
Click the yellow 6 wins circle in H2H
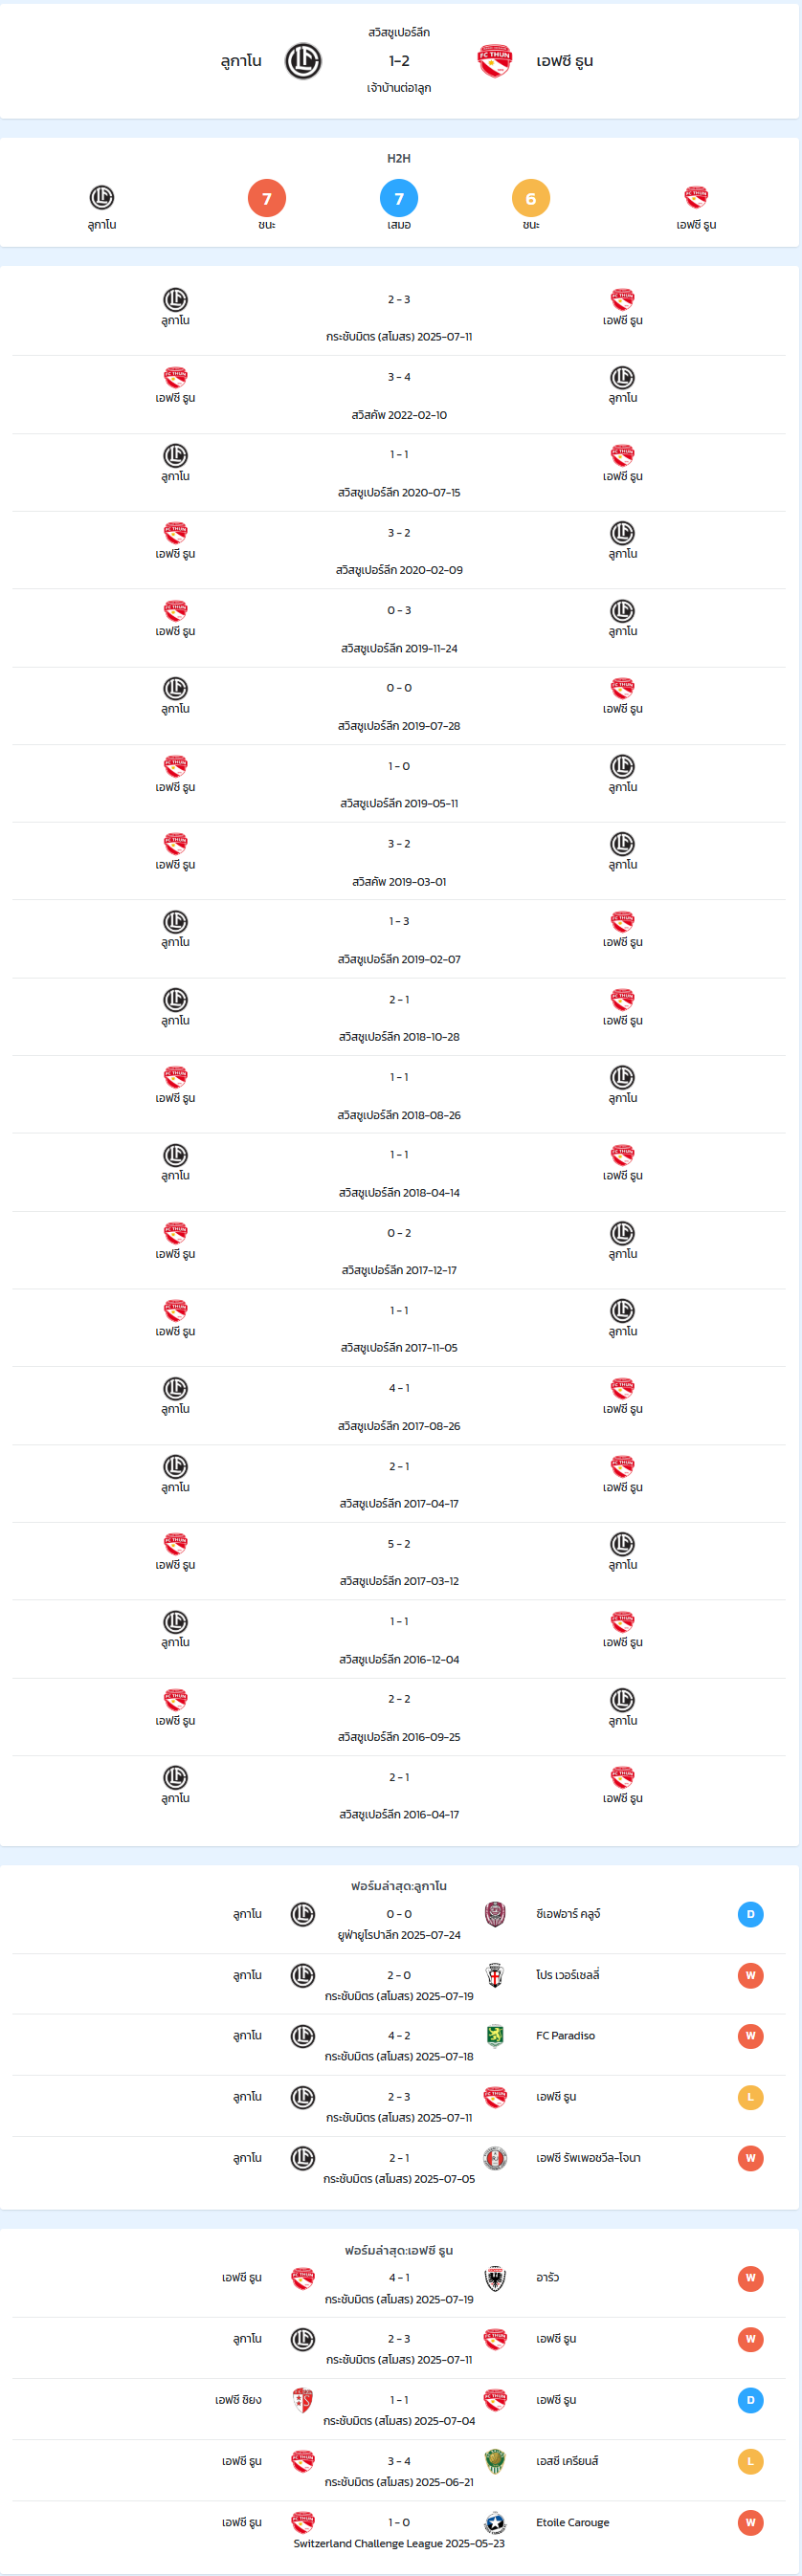click(x=531, y=198)
